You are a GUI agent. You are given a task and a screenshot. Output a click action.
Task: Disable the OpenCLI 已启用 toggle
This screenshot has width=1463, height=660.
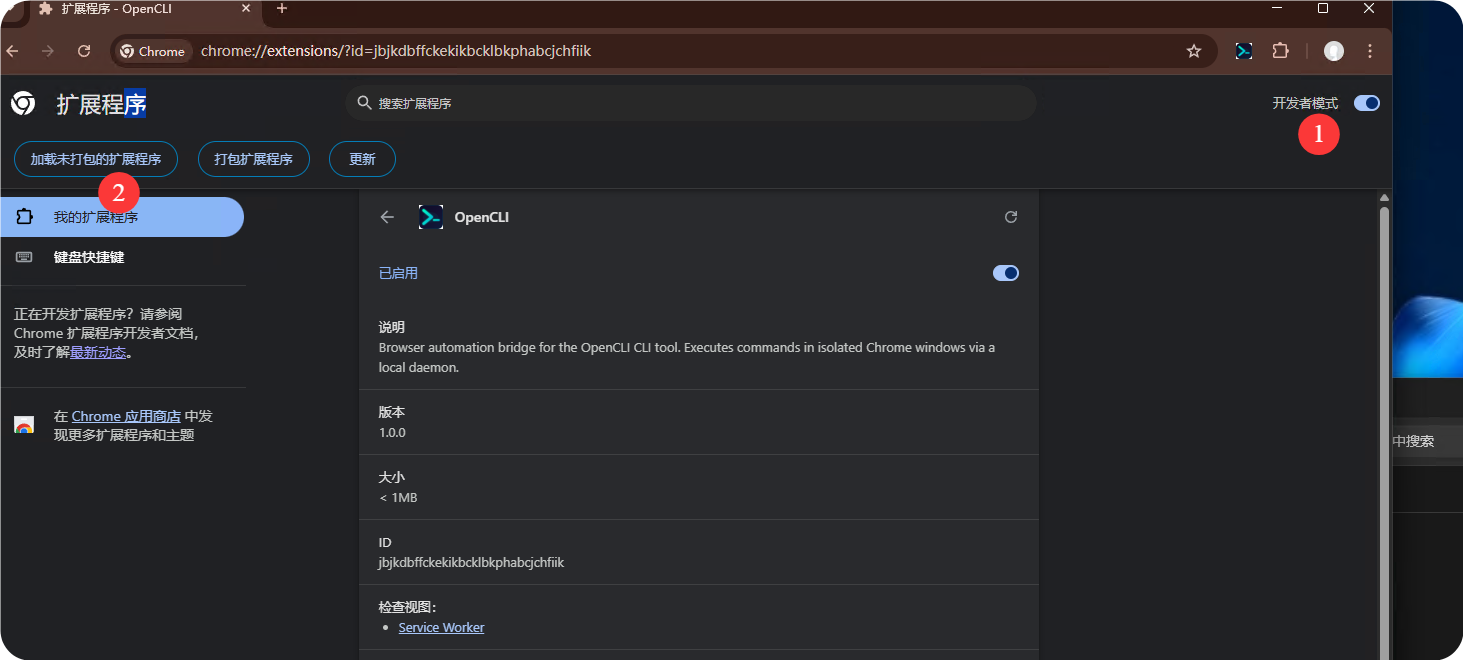tap(1005, 273)
